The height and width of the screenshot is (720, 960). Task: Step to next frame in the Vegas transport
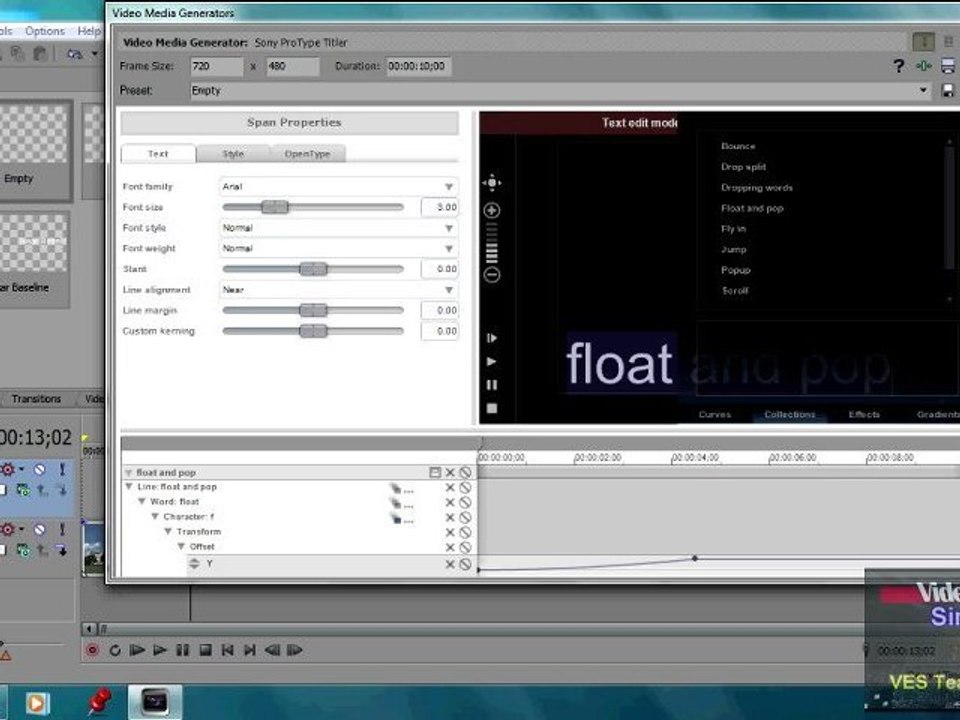pos(294,650)
